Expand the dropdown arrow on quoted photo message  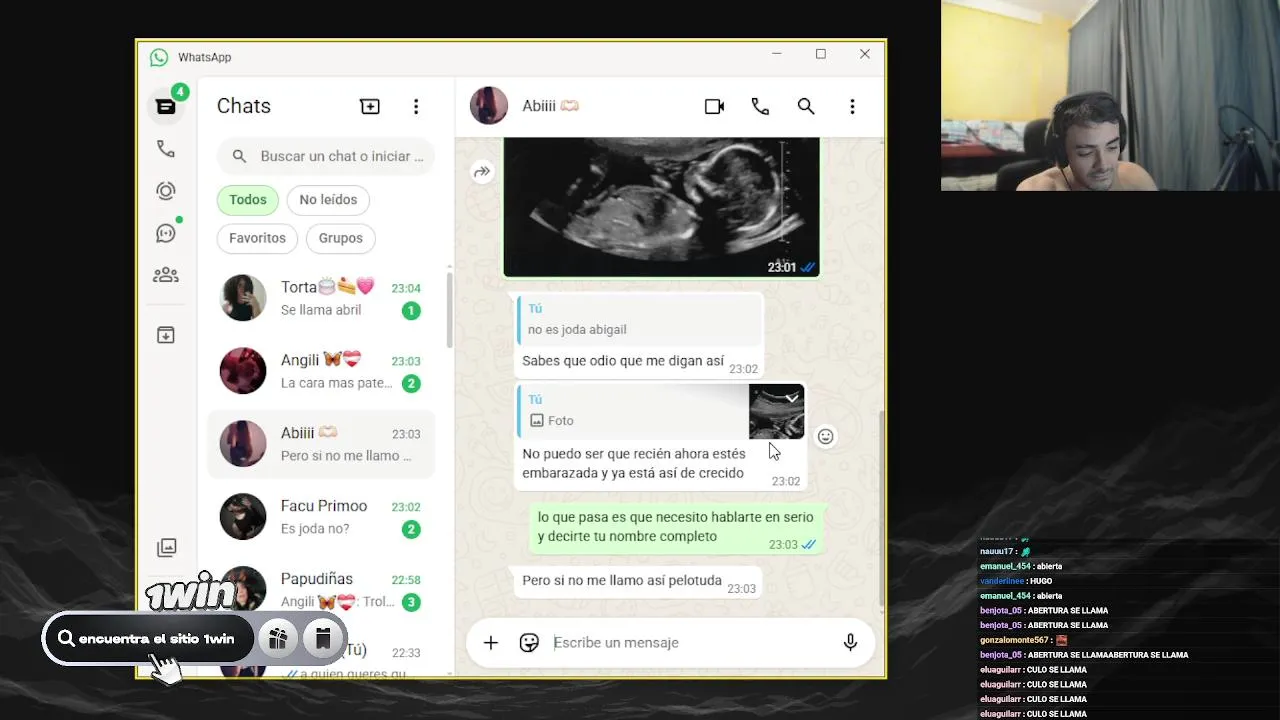(x=792, y=398)
